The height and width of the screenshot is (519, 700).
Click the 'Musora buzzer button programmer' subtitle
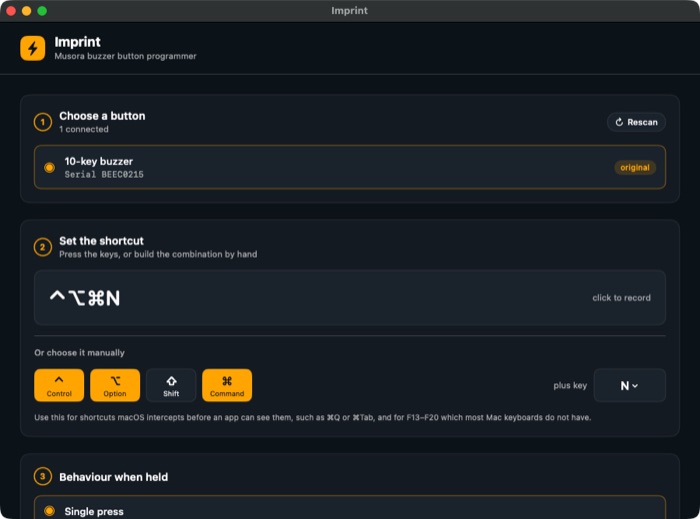pos(125,56)
